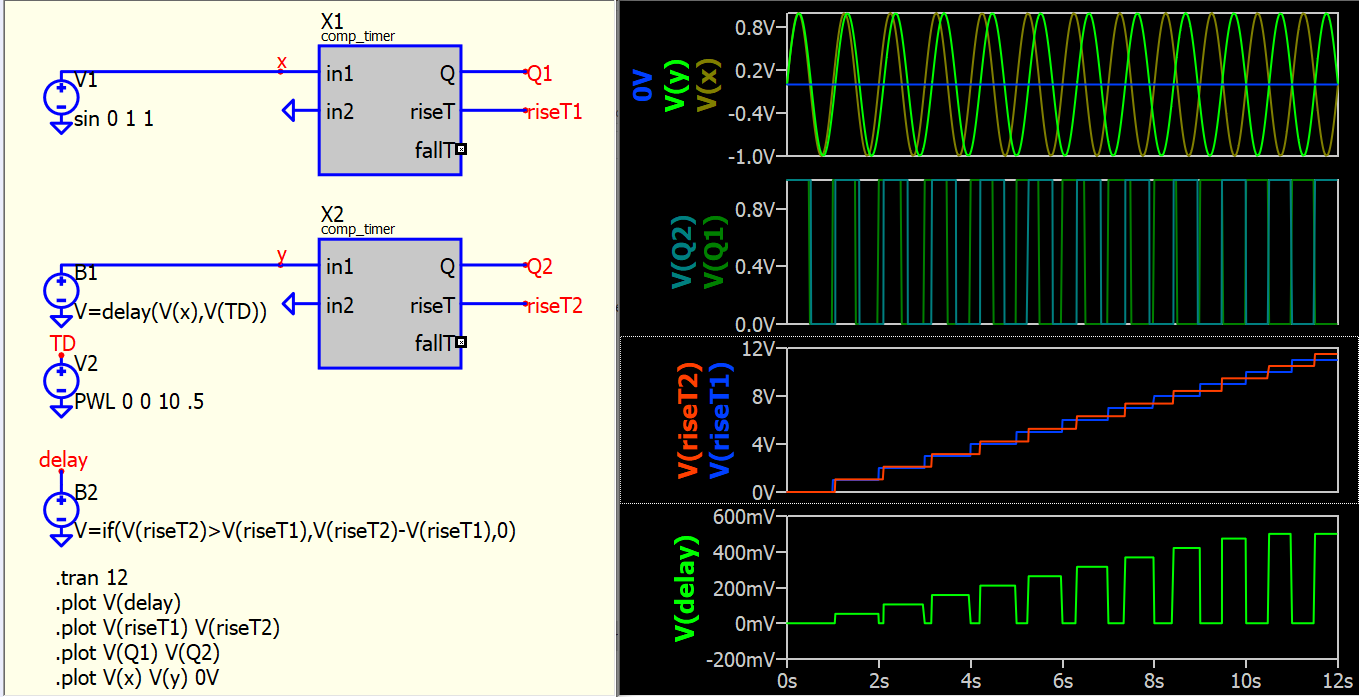Click the net label y
The width and height of the screenshot is (1359, 697).
point(282,256)
